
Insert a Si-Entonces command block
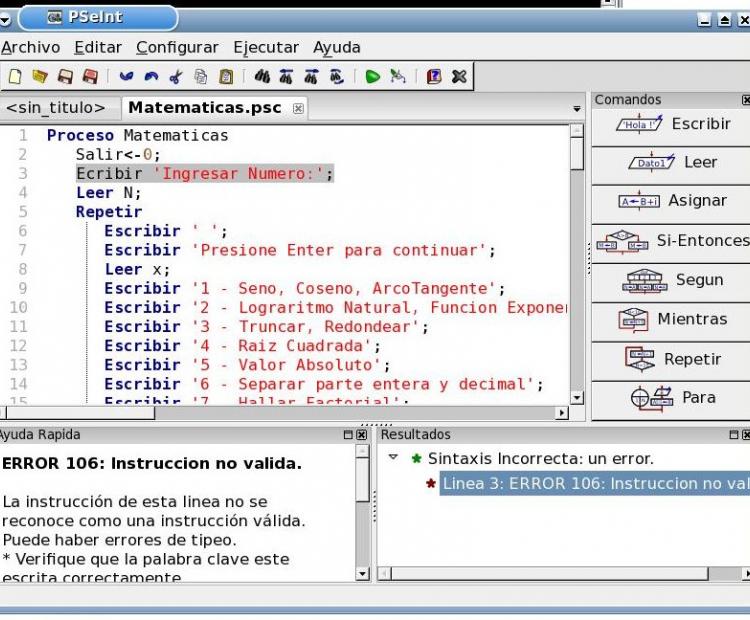pos(670,241)
